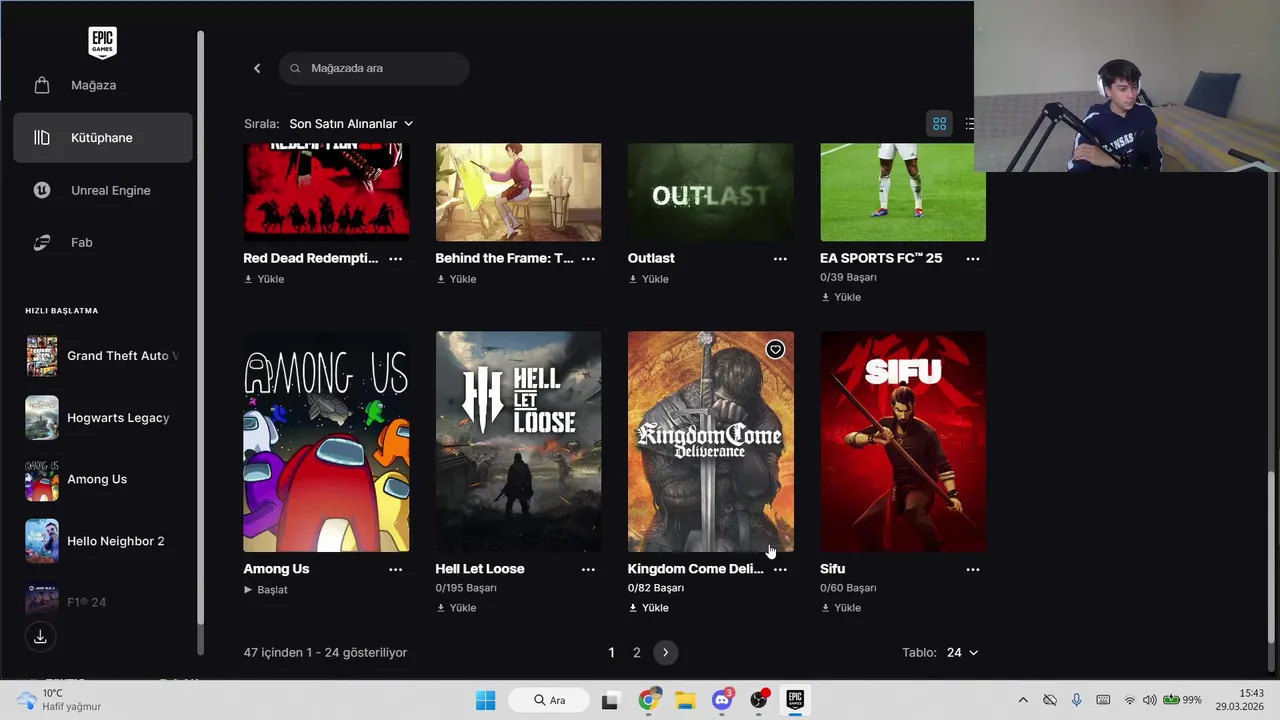
Task: Open the Fab marketplace section
Action: tap(102, 242)
